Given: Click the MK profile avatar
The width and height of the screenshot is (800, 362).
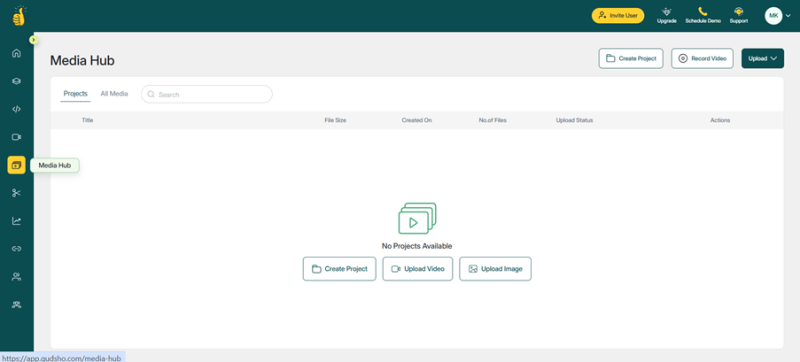Looking at the screenshot, I should (x=773, y=16).
